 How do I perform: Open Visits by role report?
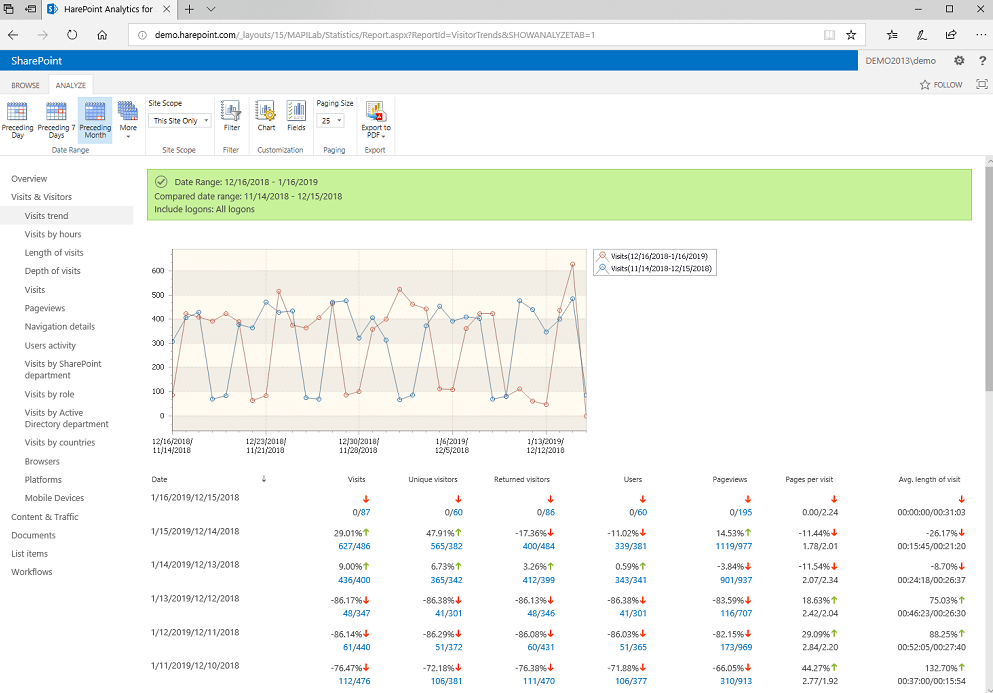pos(49,395)
